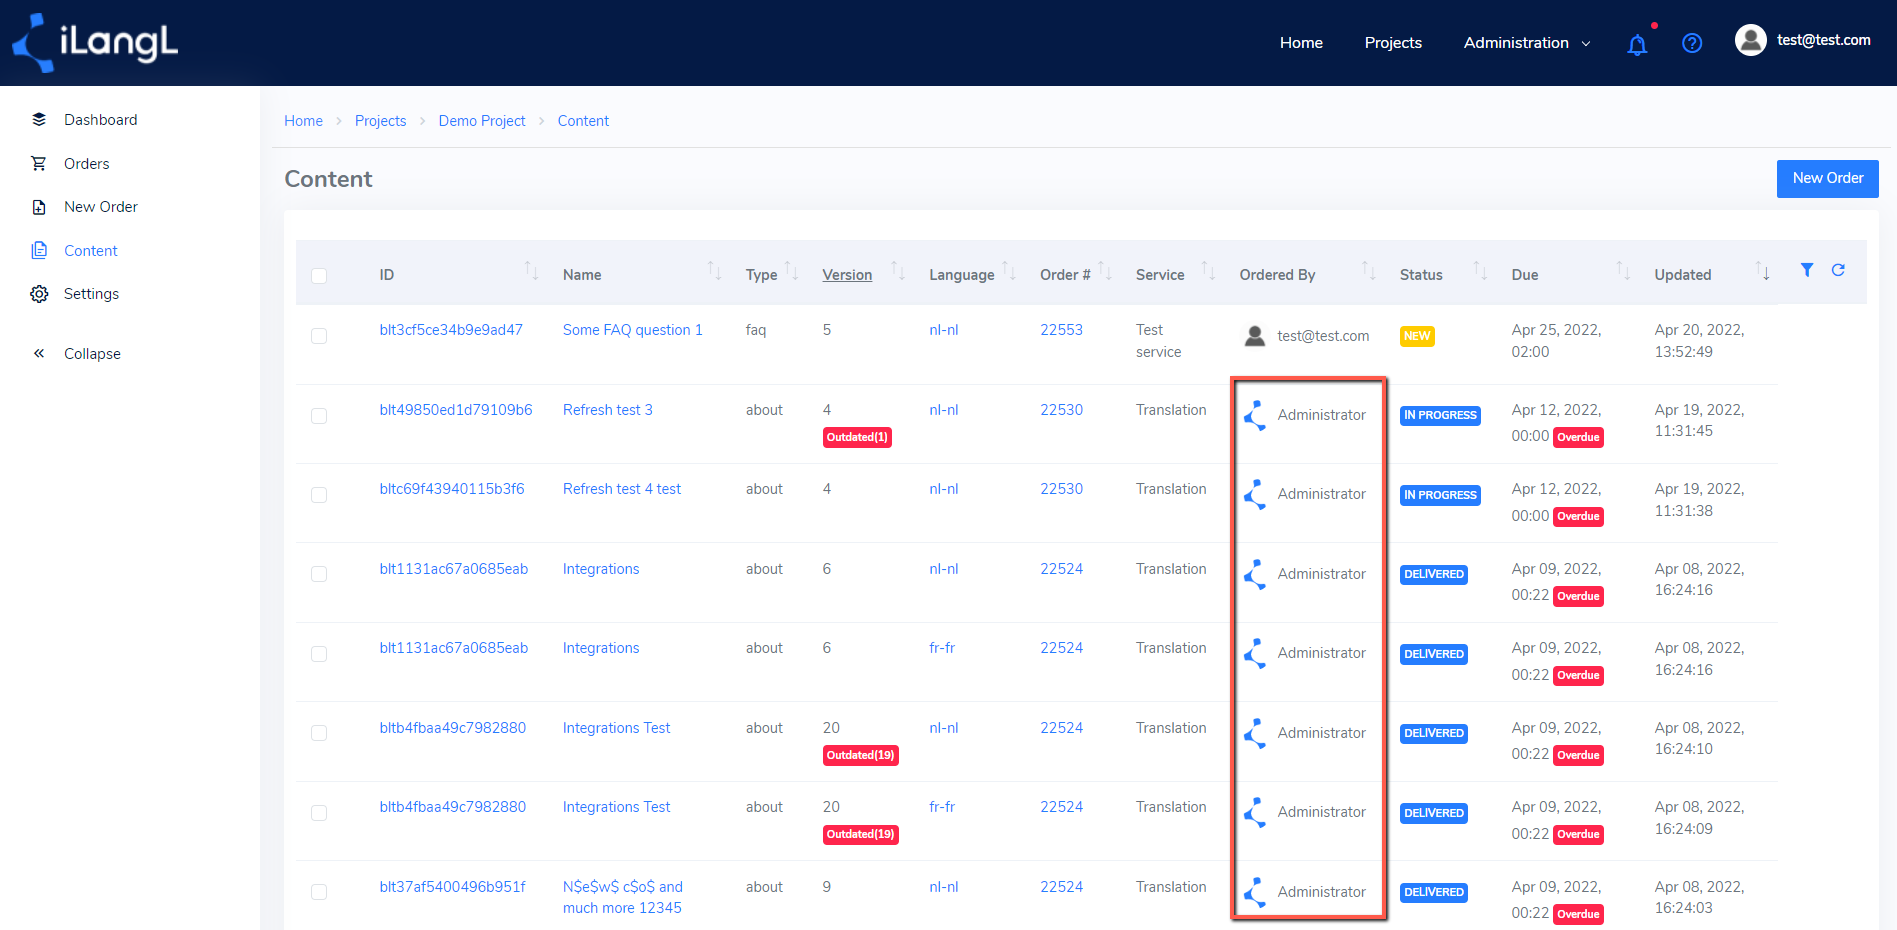
Task: Open Projects in the top navigation
Action: [x=1393, y=43]
